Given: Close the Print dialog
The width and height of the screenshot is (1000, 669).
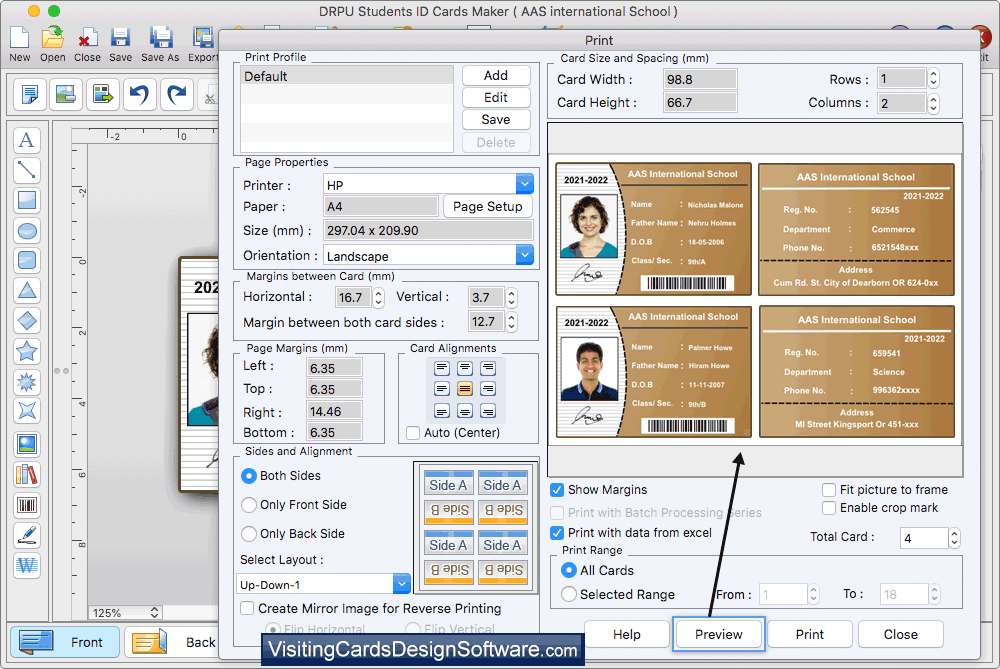Looking at the screenshot, I should 901,634.
